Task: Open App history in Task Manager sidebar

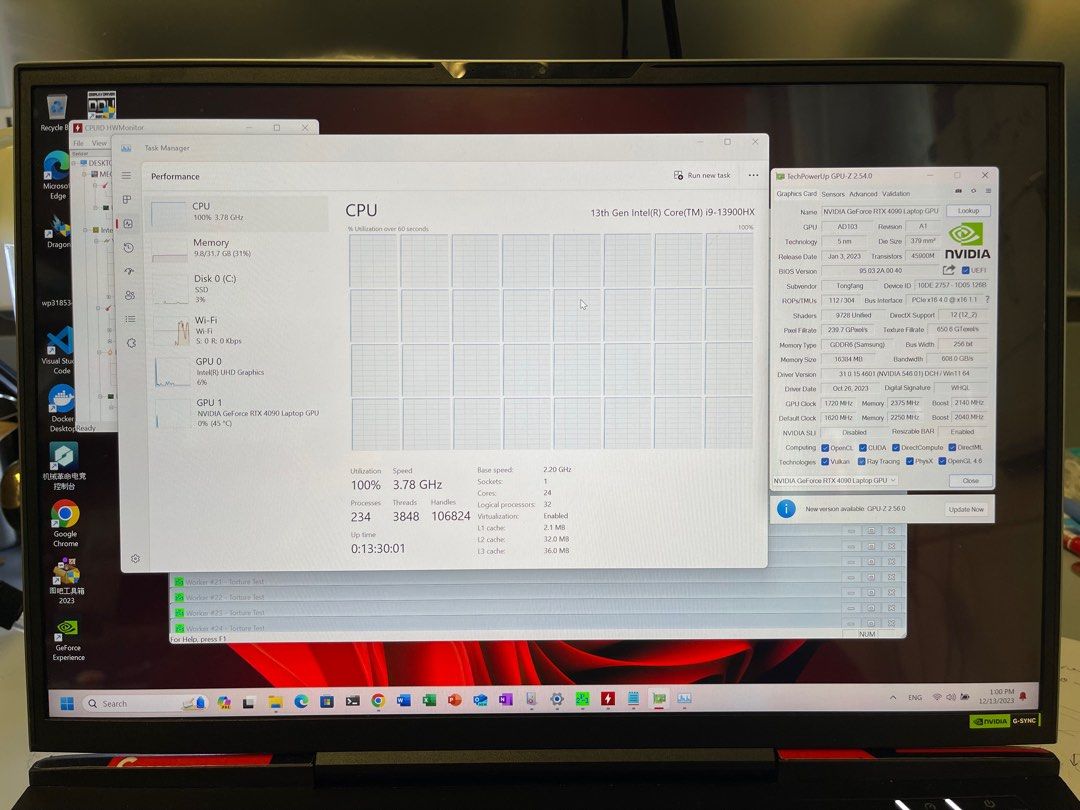Action: 128,246
